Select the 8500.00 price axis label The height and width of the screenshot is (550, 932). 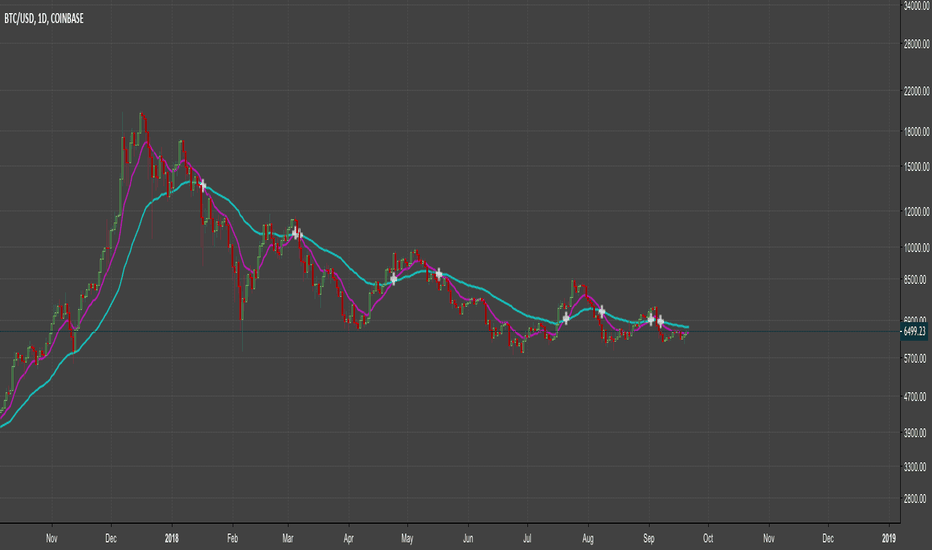click(915, 279)
